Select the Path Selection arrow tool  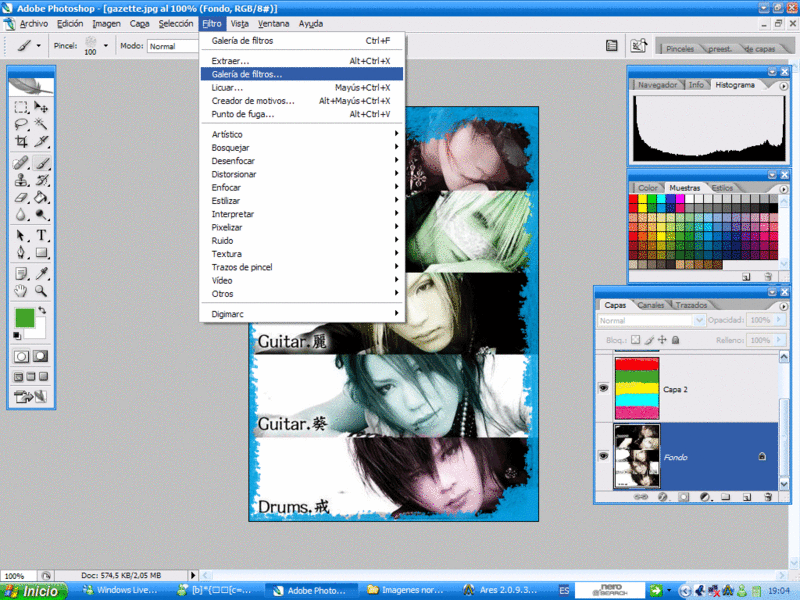pos(21,235)
